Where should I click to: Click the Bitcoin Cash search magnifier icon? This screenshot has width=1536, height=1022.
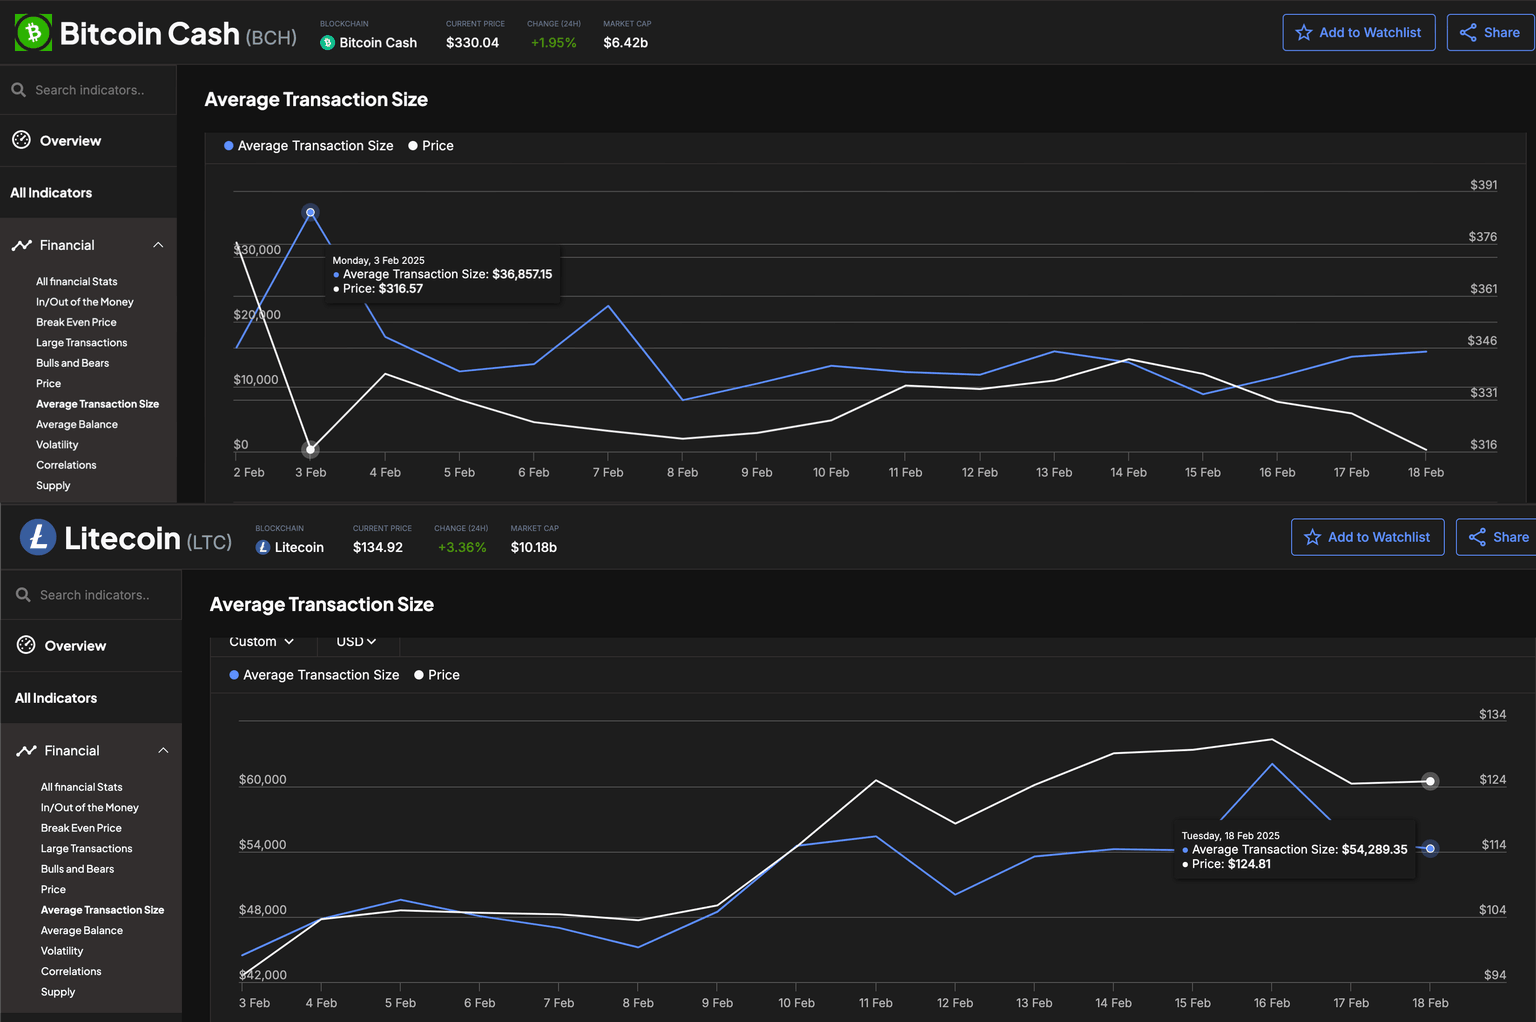click(18, 90)
